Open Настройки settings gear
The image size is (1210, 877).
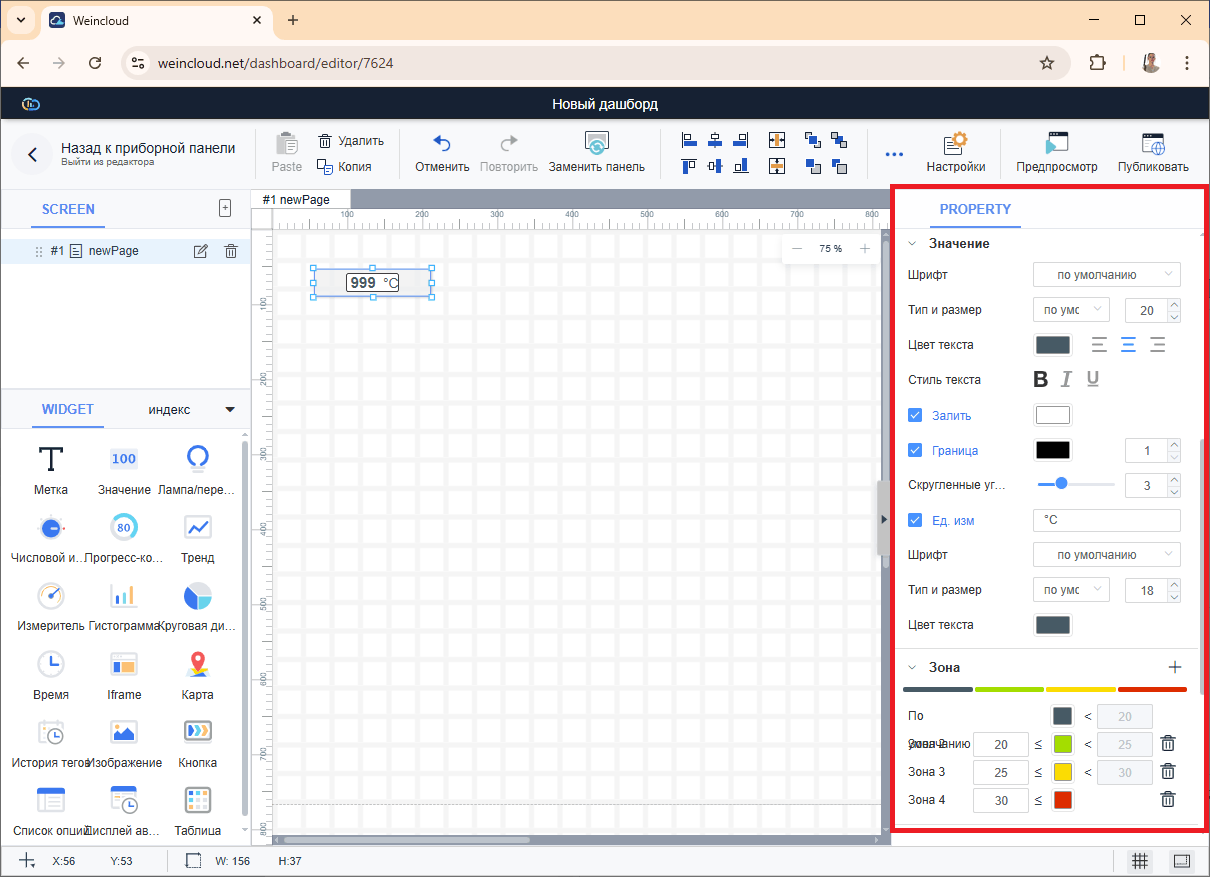pos(955,143)
